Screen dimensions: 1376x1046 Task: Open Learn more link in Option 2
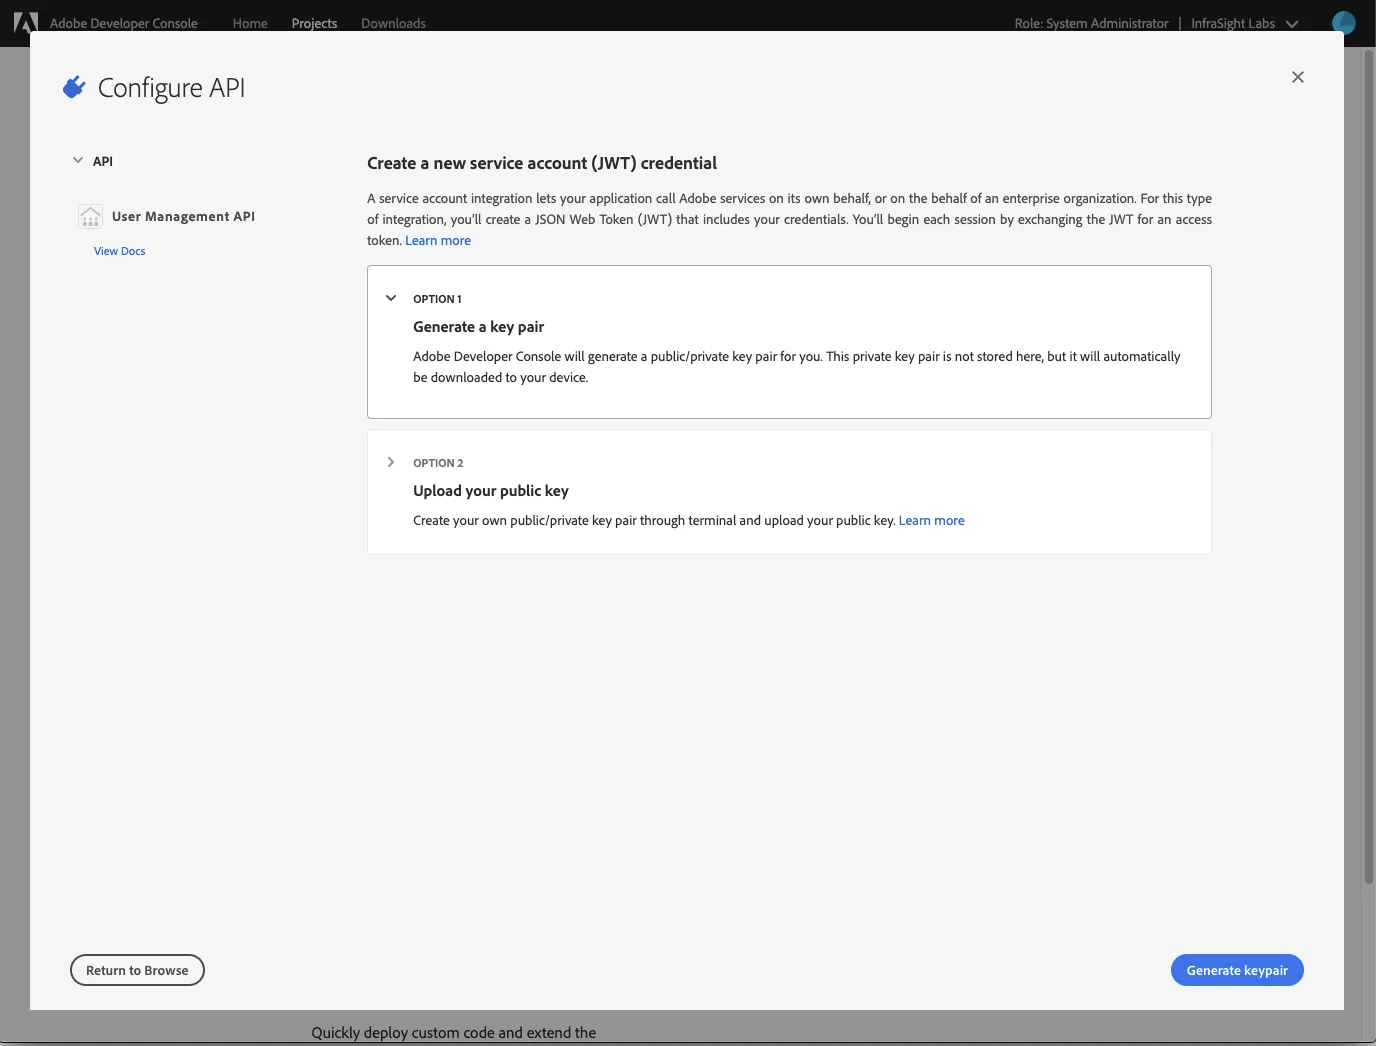[932, 520]
